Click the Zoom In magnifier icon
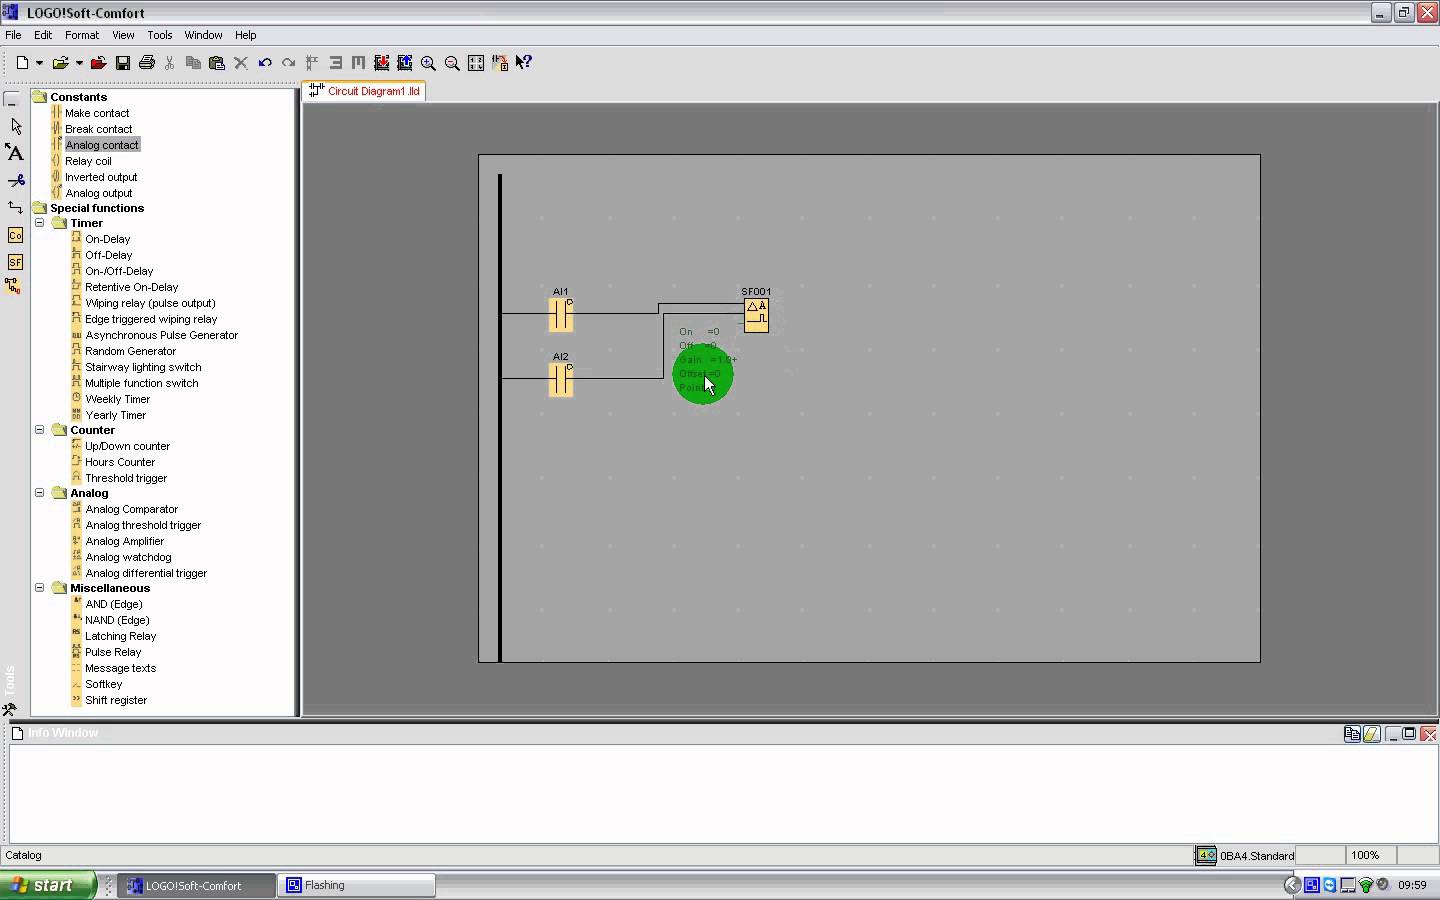The image size is (1440, 900). click(x=428, y=63)
